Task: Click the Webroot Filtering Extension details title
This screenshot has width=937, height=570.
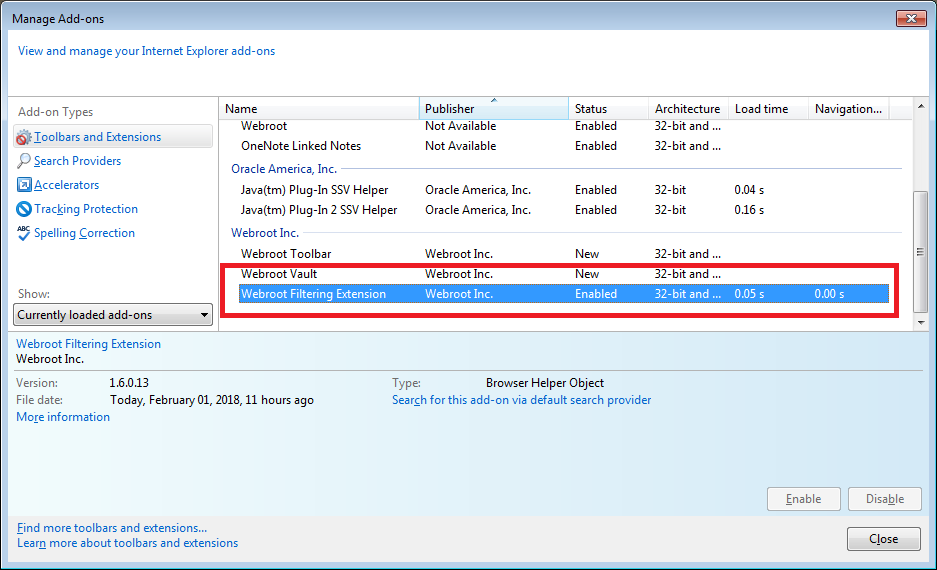Action: tap(88, 344)
